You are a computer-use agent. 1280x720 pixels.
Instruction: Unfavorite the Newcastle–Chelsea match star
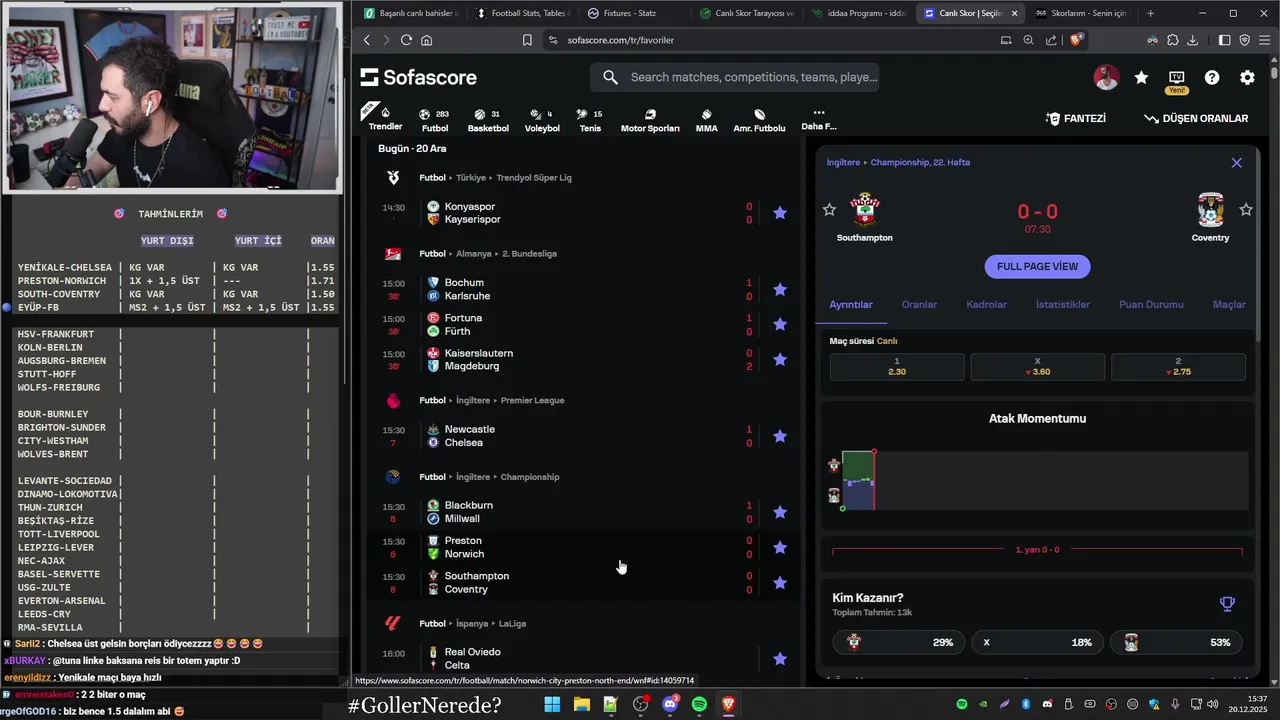[780, 436]
